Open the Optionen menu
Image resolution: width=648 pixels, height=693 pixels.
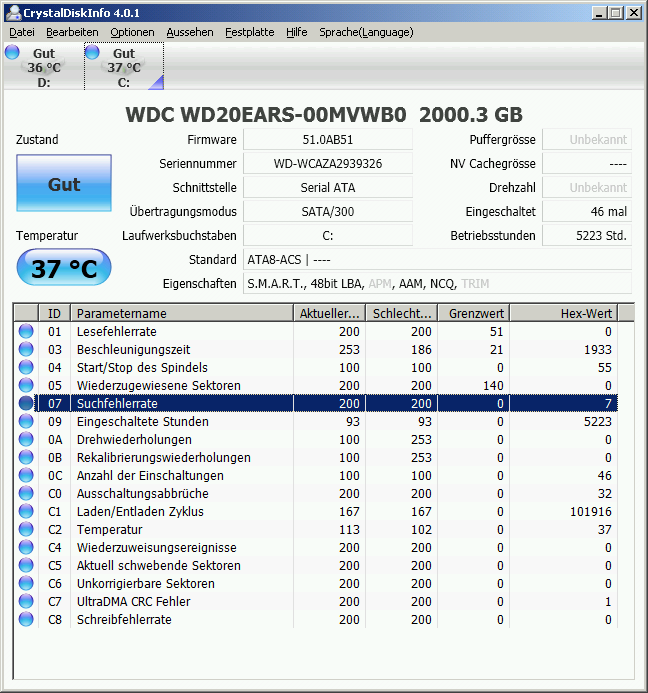click(x=132, y=32)
